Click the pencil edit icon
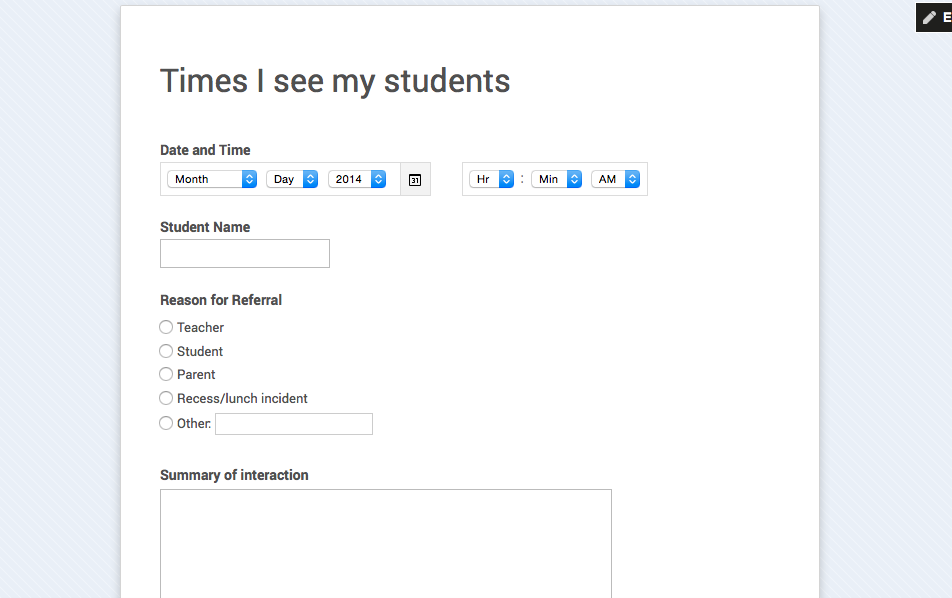Image resolution: width=952 pixels, height=598 pixels. coord(930,18)
